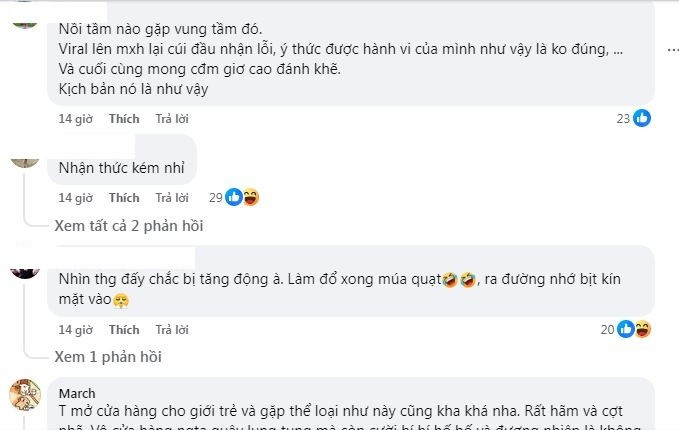
Task: Click the haha reaction icon beside count 20
Action: click(643, 329)
